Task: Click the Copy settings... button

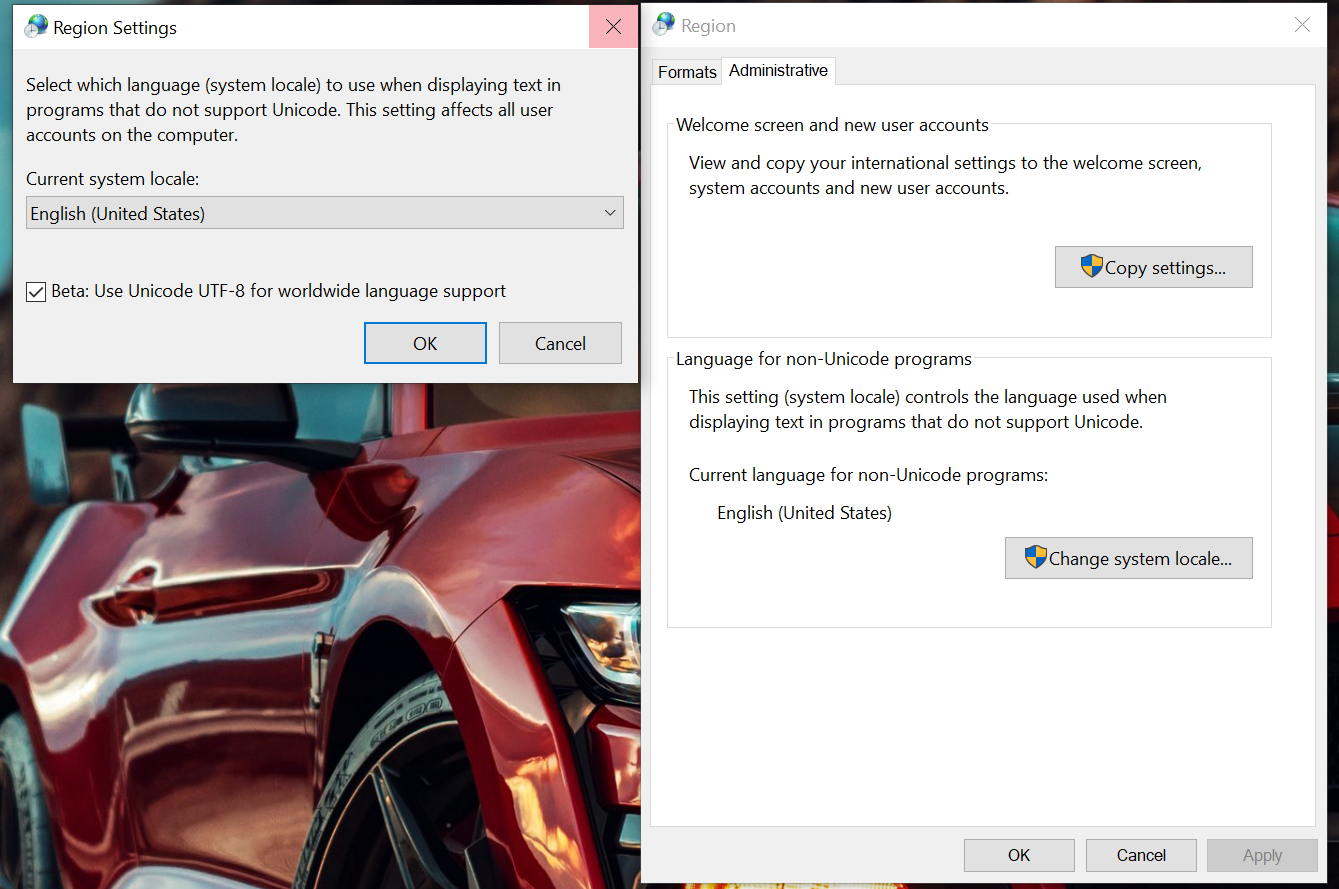Action: click(x=1153, y=267)
